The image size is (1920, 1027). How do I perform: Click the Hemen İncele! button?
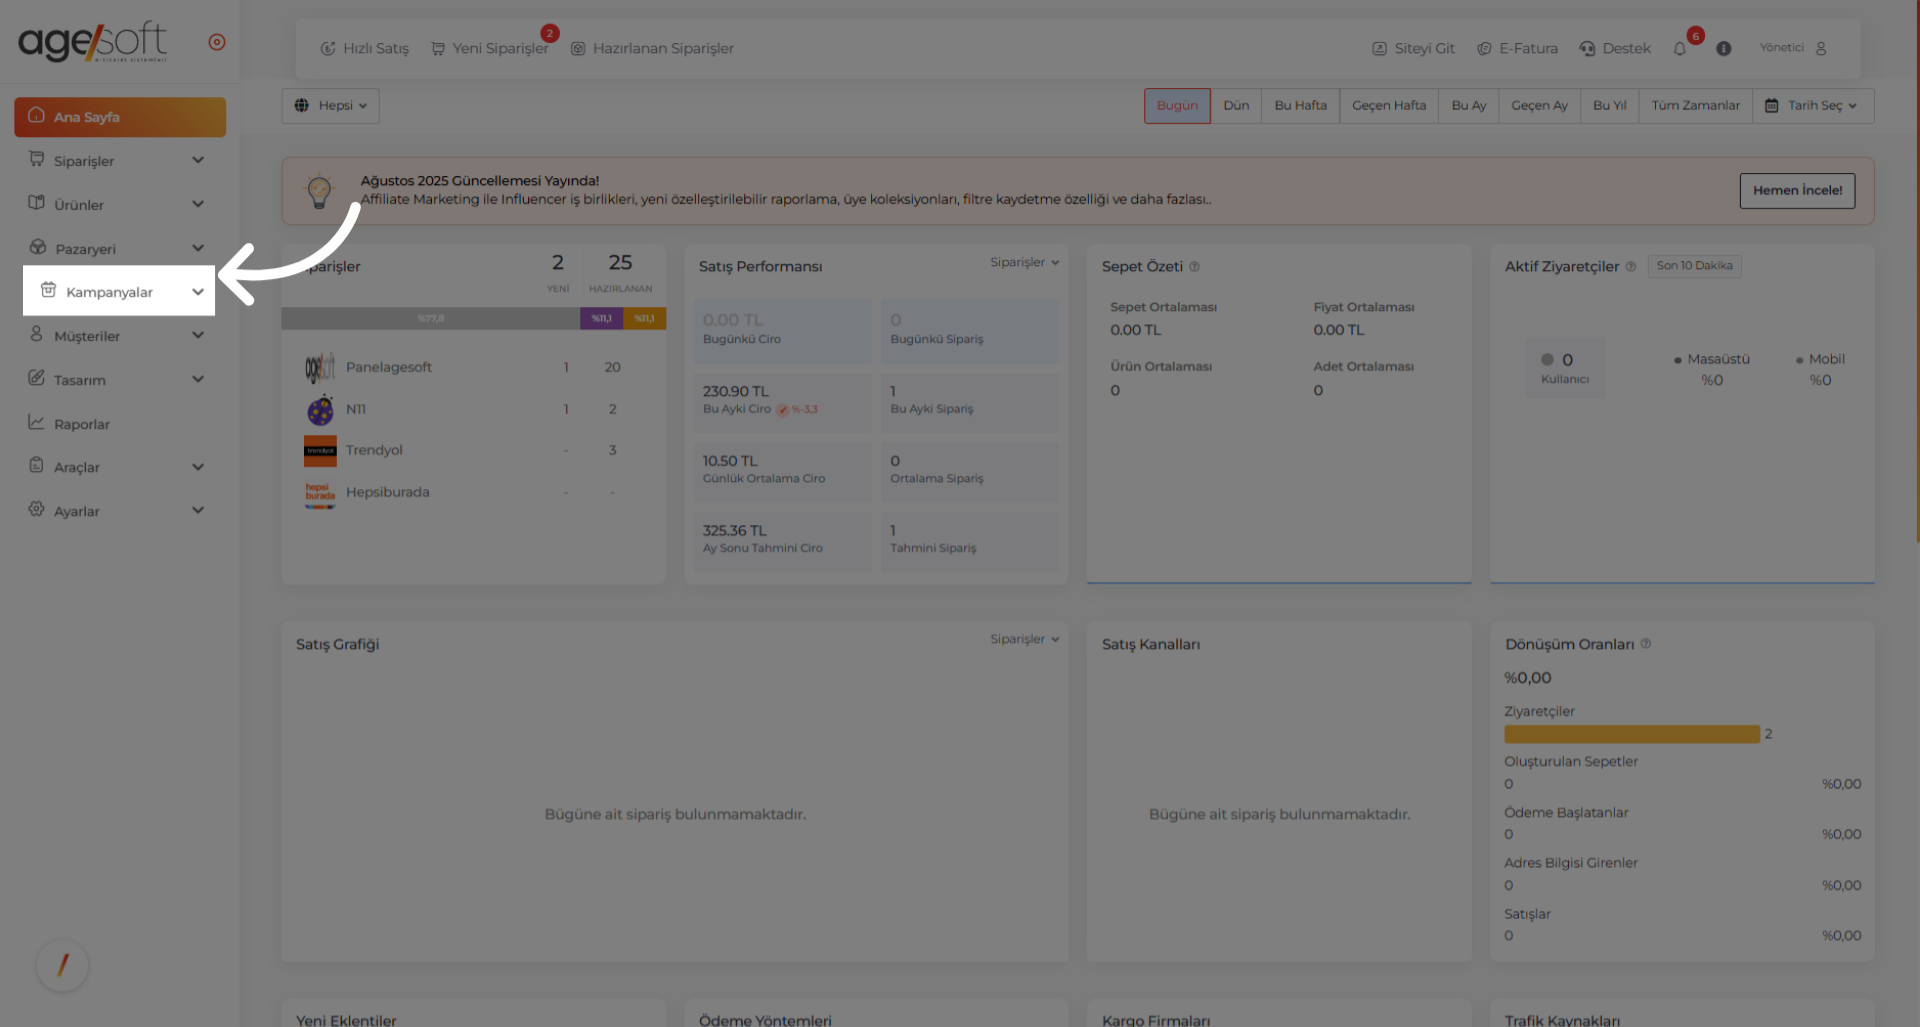(x=1797, y=191)
